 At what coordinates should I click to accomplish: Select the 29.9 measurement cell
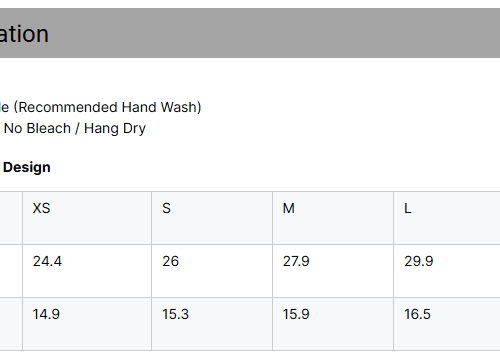[x=447, y=271]
